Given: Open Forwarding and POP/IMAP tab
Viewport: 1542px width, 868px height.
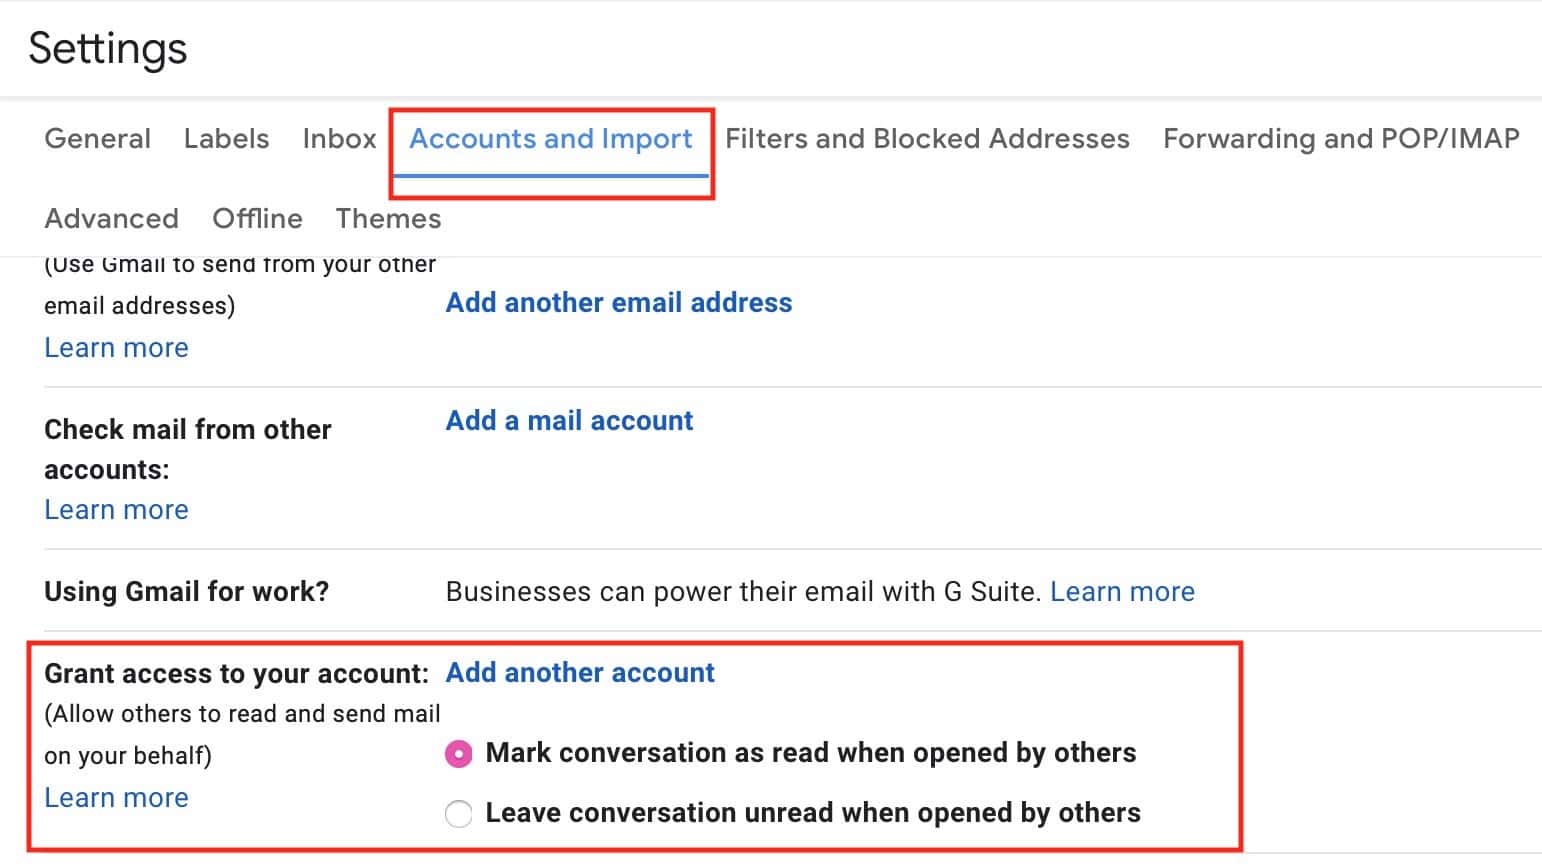Looking at the screenshot, I should (x=1341, y=138).
